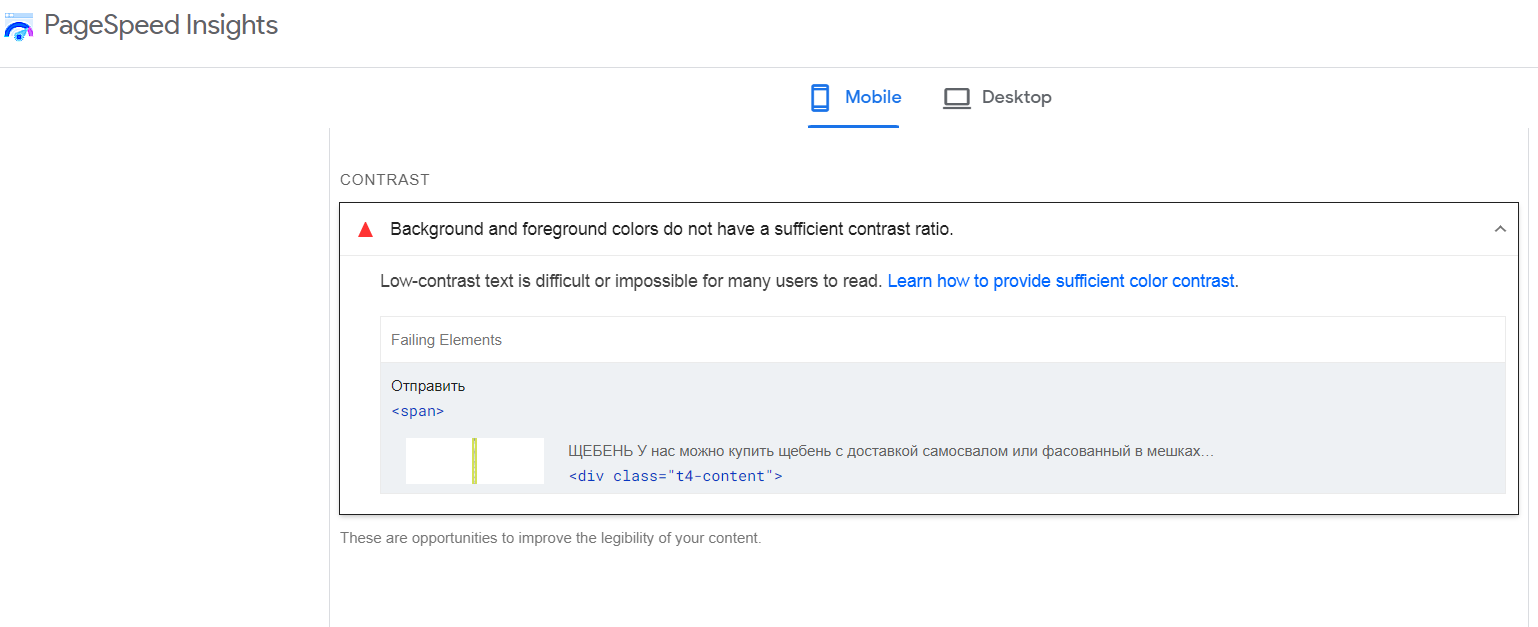Screen dimensions: 1538x627
Task: Click the PageSpeed Insights title text
Action: [x=161, y=26]
